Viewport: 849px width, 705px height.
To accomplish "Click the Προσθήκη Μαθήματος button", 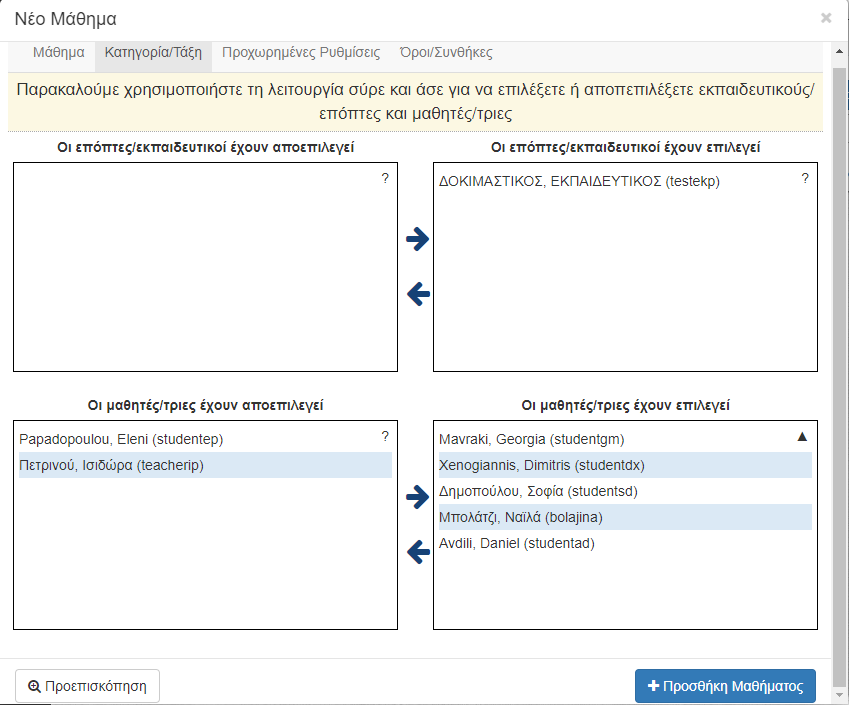I will point(725,686).
